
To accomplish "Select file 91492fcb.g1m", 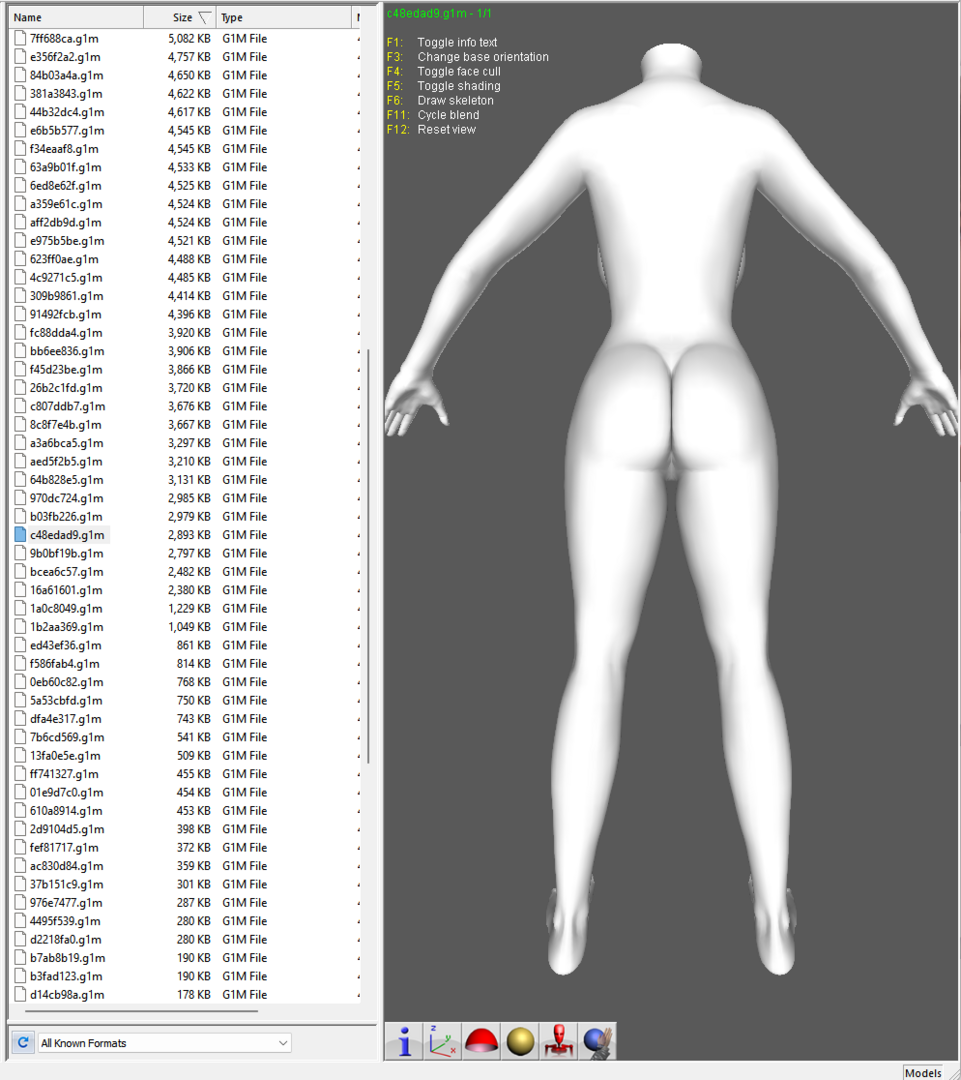I will tap(65, 314).
